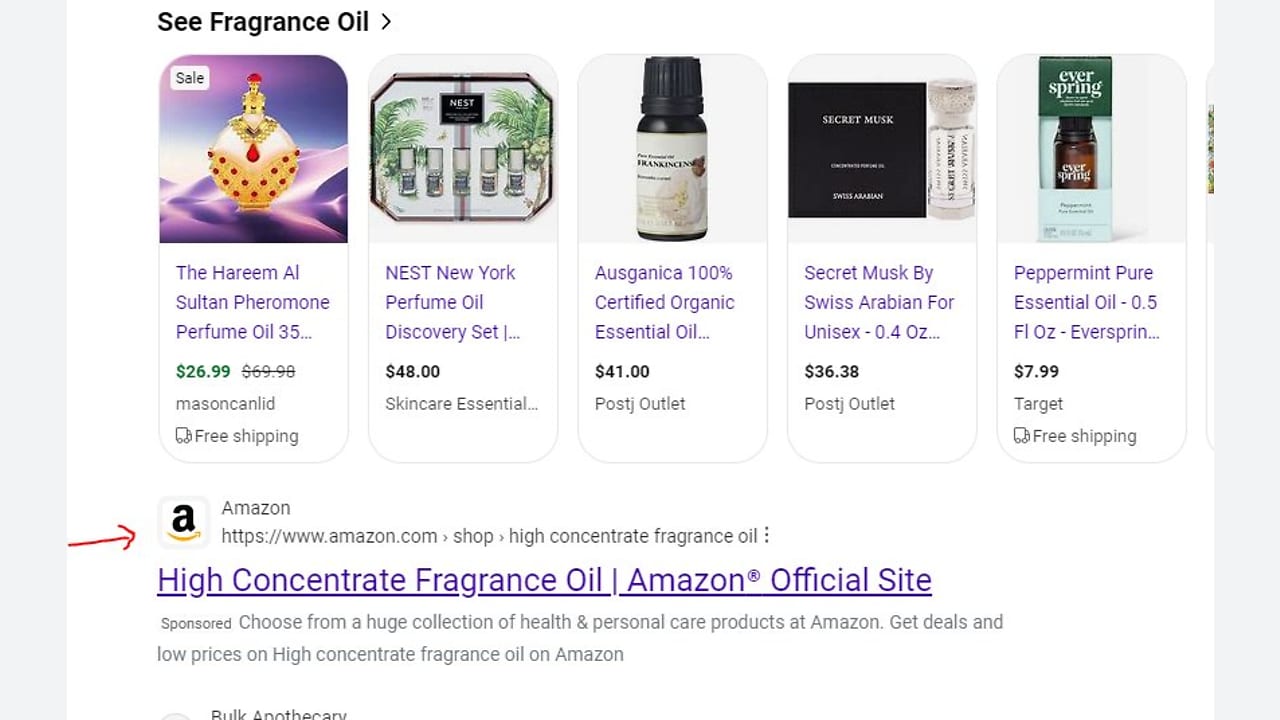1280x720 pixels.
Task: Open the three-dot menu beside Amazon URL
Action: tap(767, 536)
